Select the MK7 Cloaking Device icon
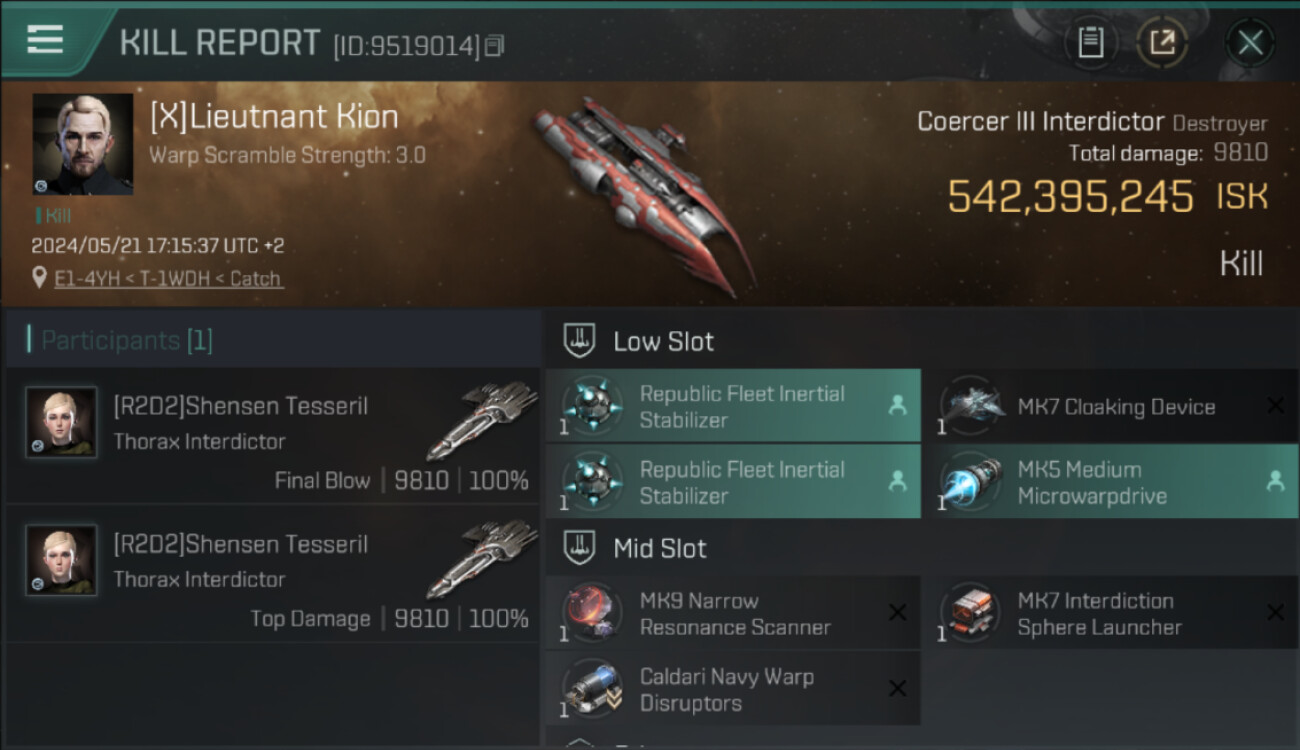The image size is (1300, 750). (x=968, y=406)
